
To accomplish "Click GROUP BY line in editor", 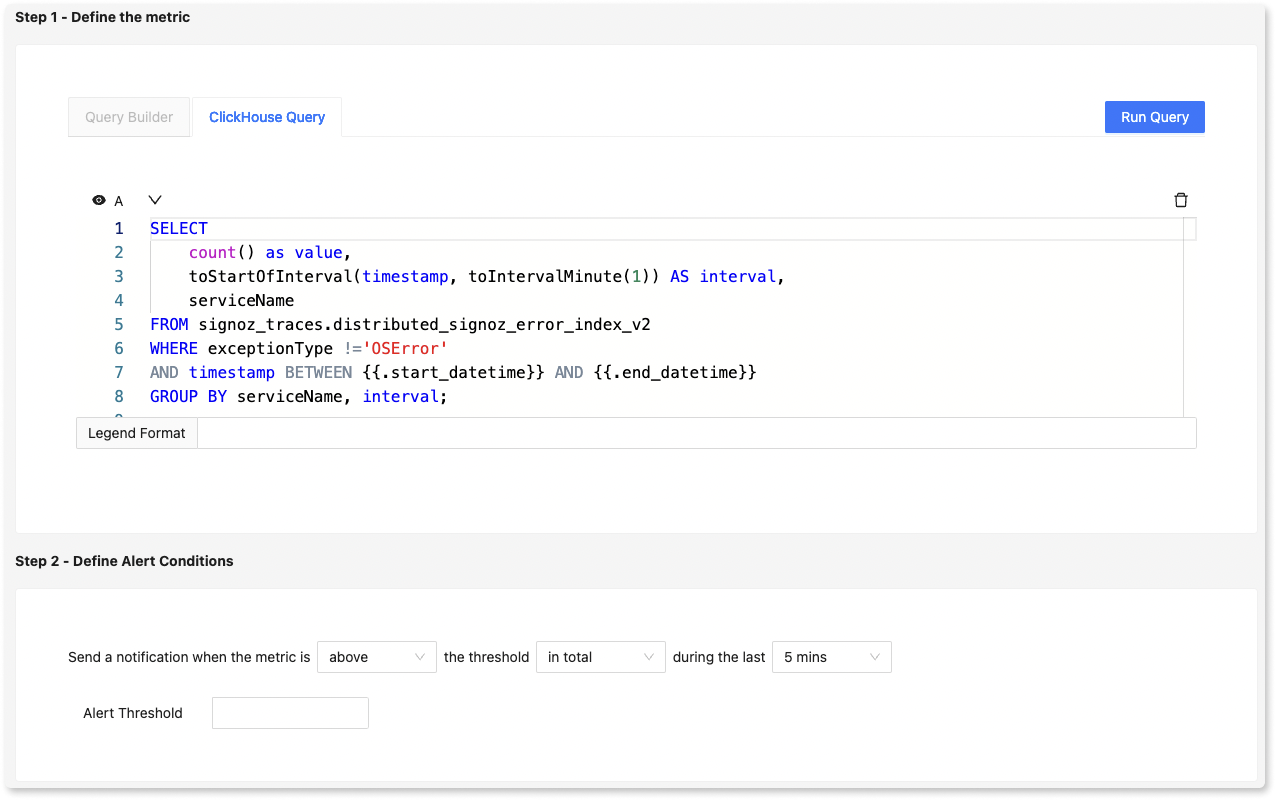I will (x=298, y=396).
